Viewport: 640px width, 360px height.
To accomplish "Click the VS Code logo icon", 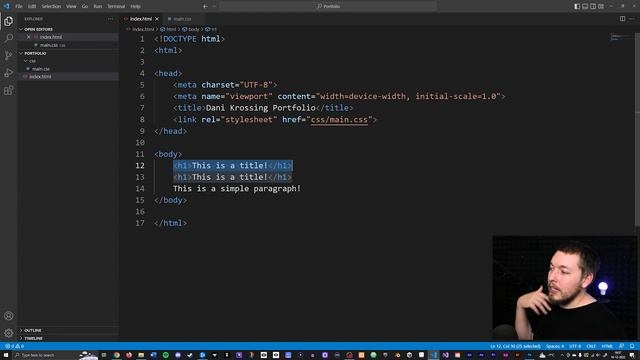I will 6,6.
